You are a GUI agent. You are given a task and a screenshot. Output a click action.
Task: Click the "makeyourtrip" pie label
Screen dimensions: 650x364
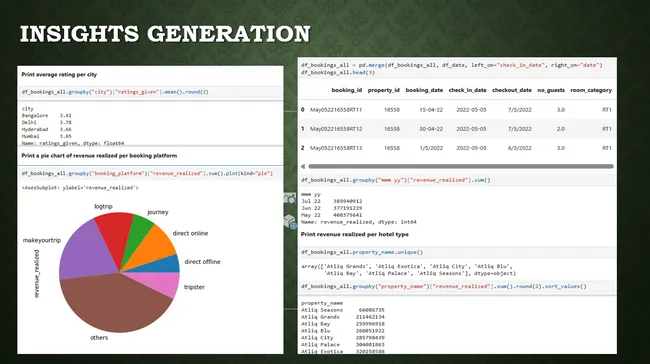[42, 240]
